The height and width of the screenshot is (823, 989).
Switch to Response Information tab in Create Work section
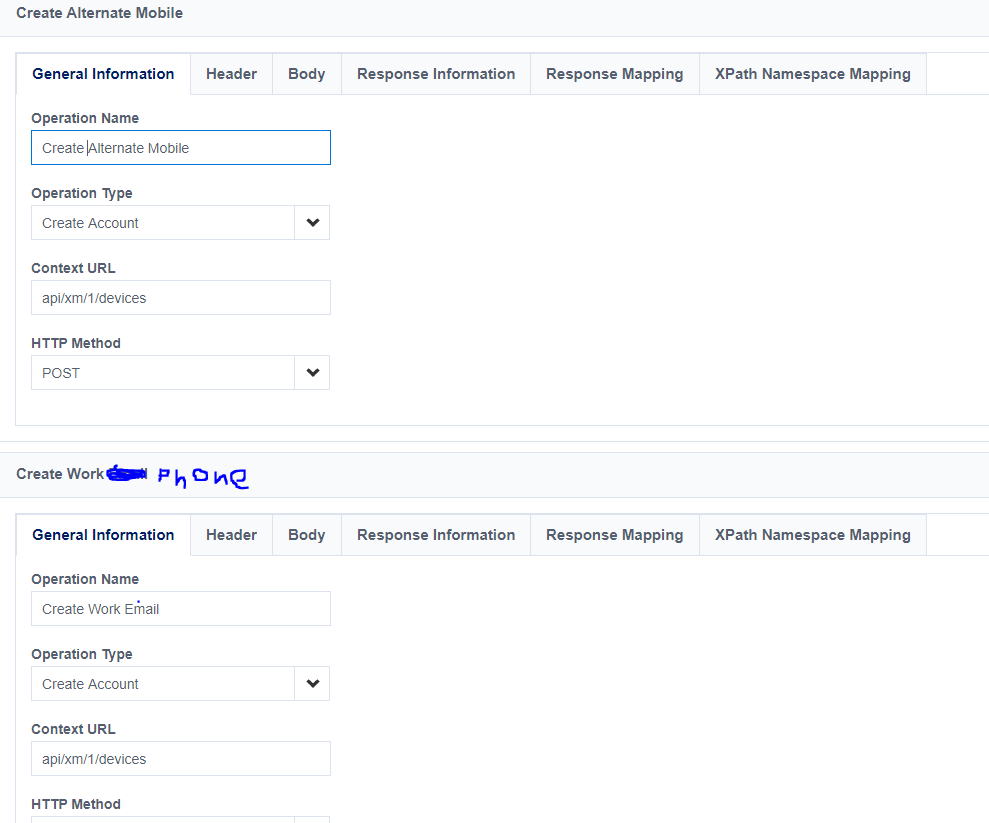click(x=436, y=535)
